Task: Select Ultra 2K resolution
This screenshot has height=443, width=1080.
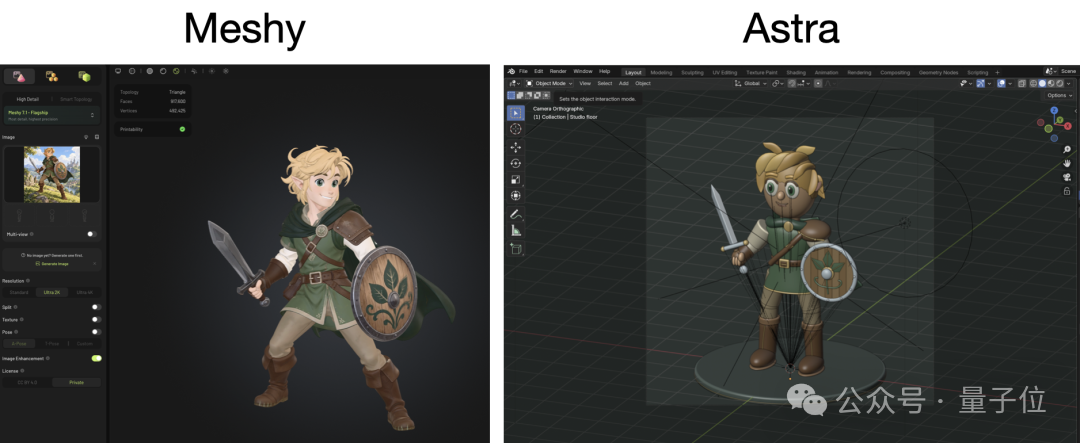Action: (x=52, y=293)
